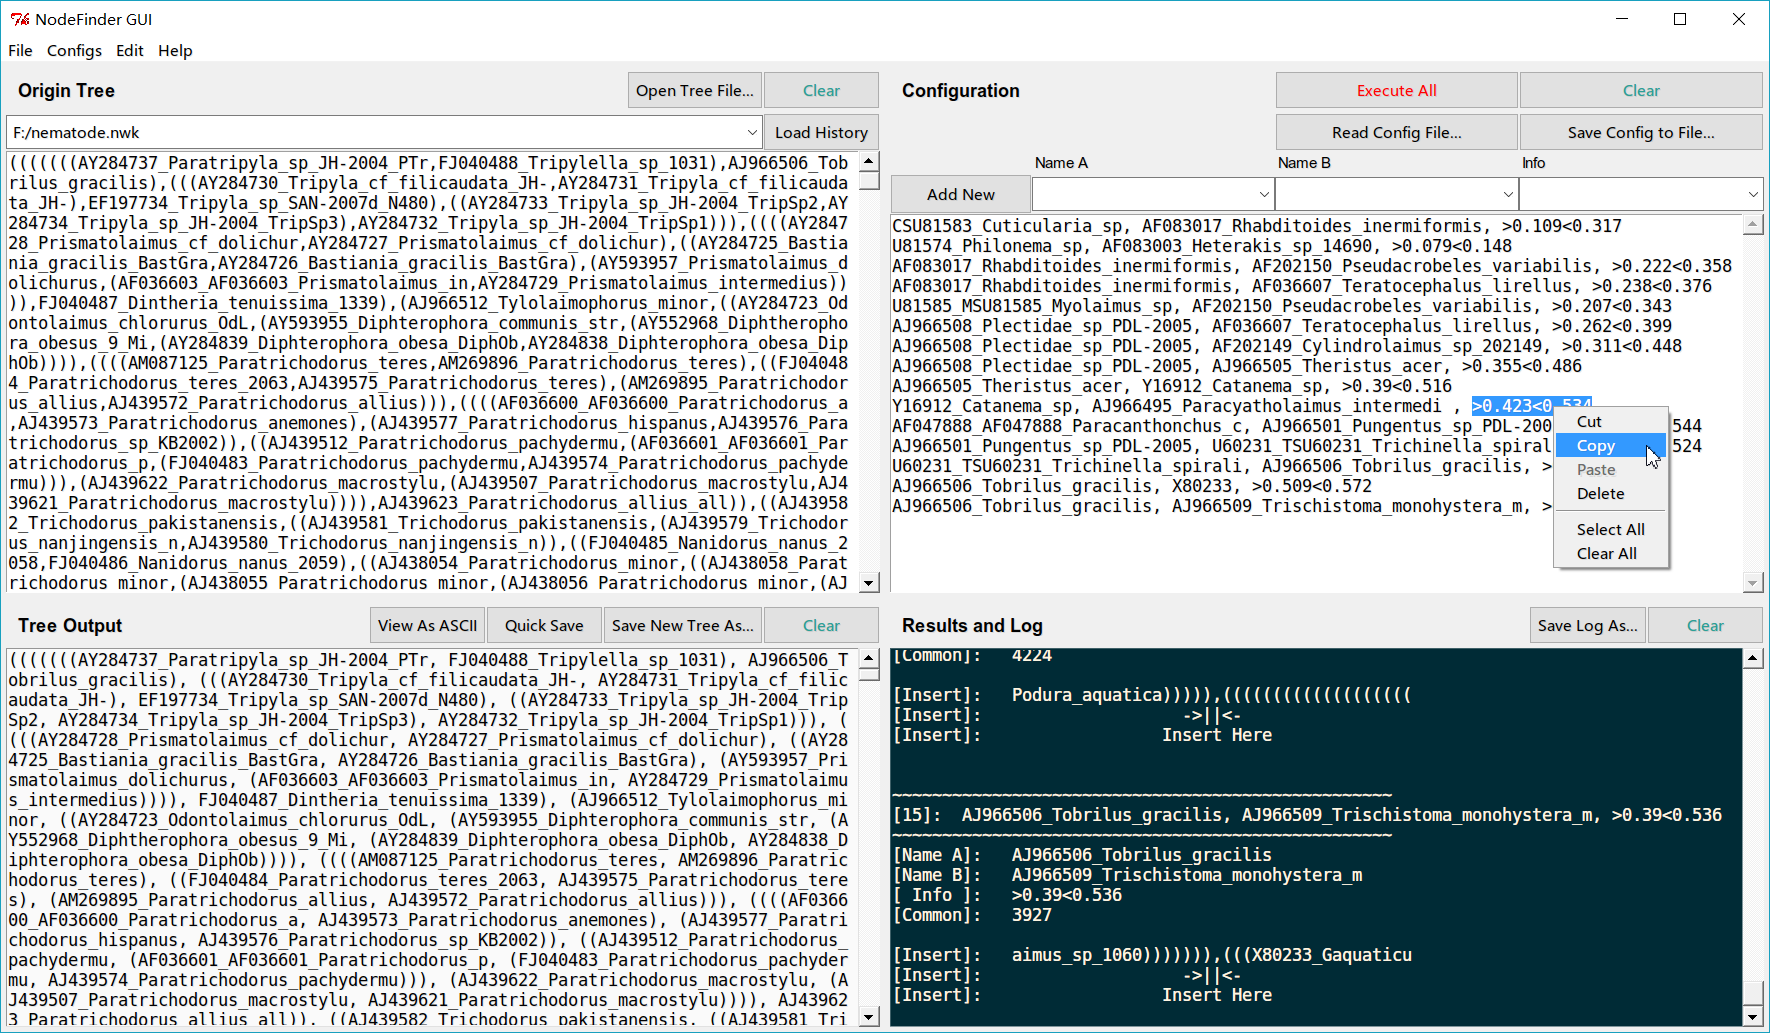Click the config line starting U81574_Philonema_sp
The width and height of the screenshot is (1770, 1033).
1202,246
